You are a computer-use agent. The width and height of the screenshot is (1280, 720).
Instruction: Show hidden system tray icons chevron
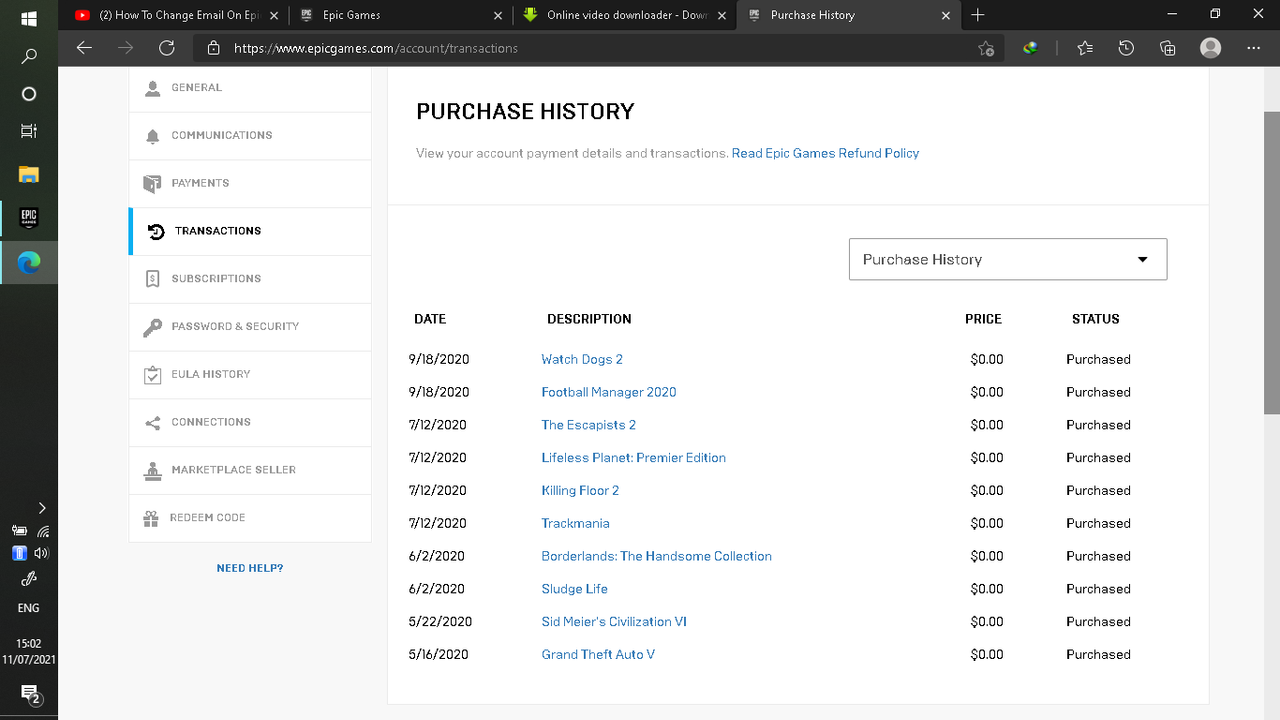(42, 508)
